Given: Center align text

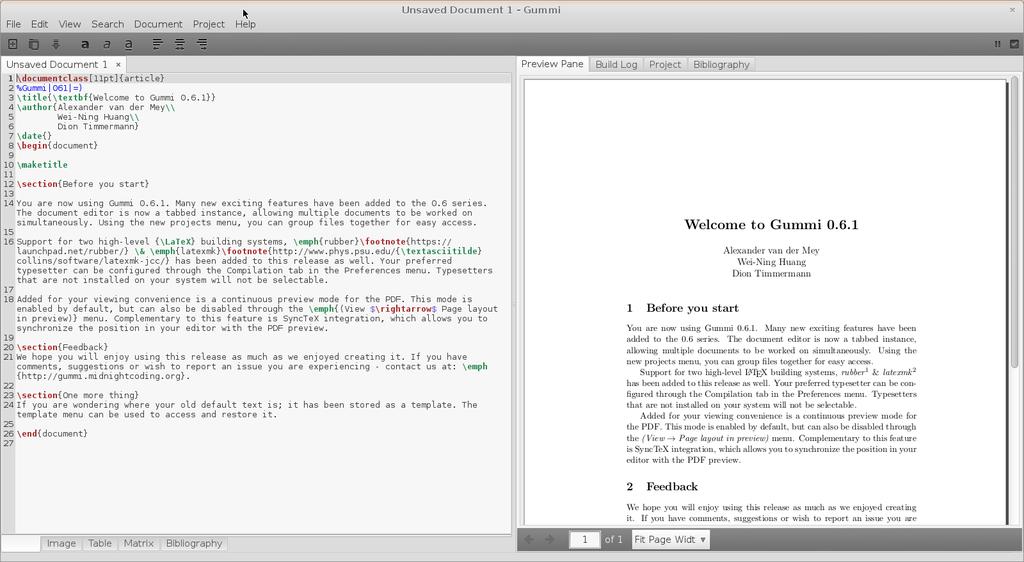Looking at the screenshot, I should [180, 44].
